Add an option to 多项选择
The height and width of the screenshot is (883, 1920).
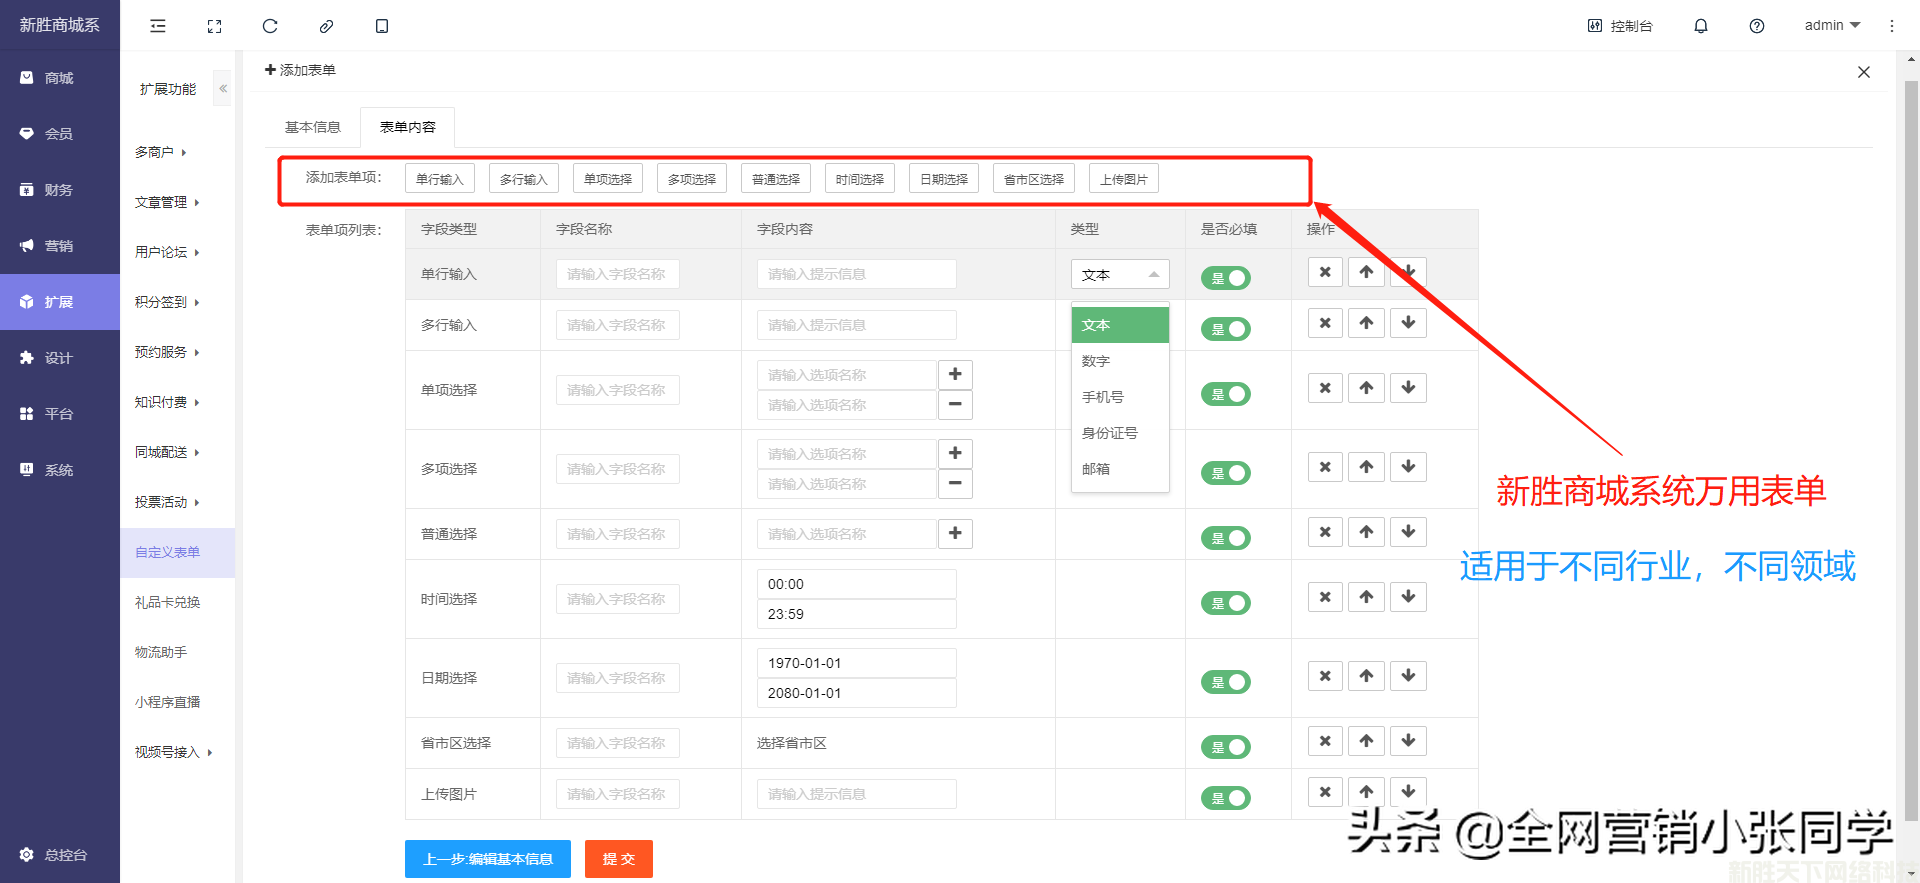[x=955, y=453]
